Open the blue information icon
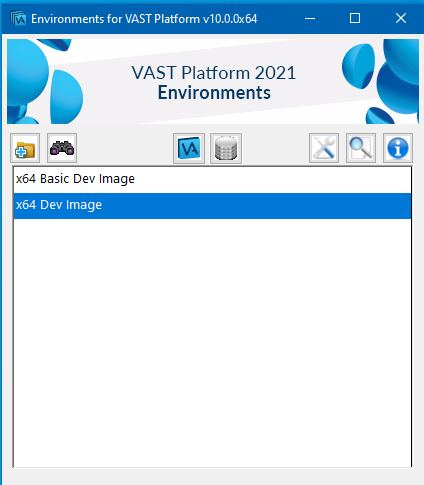 398,148
